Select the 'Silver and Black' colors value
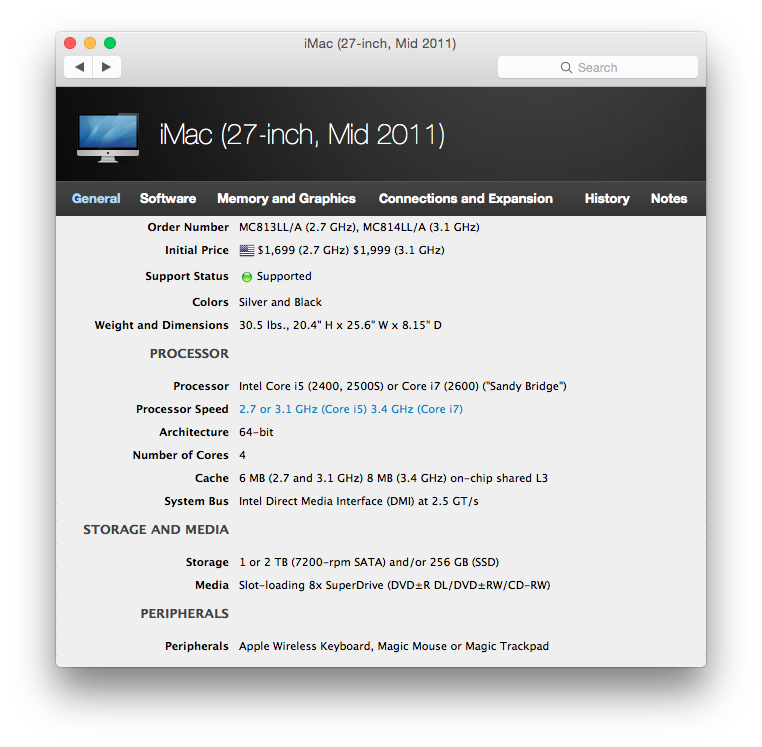 [x=280, y=302]
